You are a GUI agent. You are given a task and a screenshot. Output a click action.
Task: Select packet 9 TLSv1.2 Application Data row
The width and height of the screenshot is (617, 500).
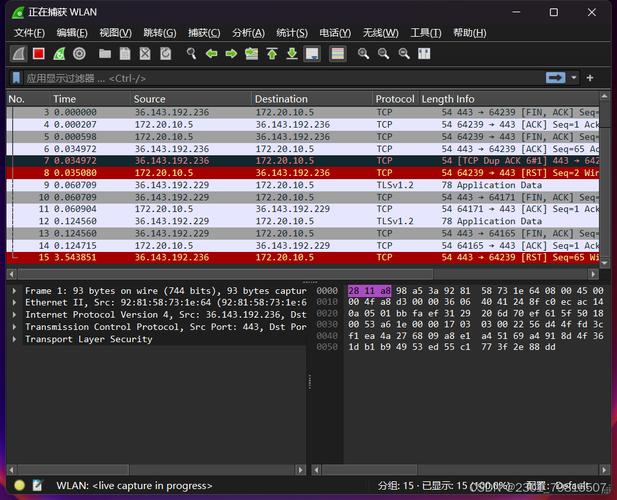pyautogui.click(x=303, y=185)
